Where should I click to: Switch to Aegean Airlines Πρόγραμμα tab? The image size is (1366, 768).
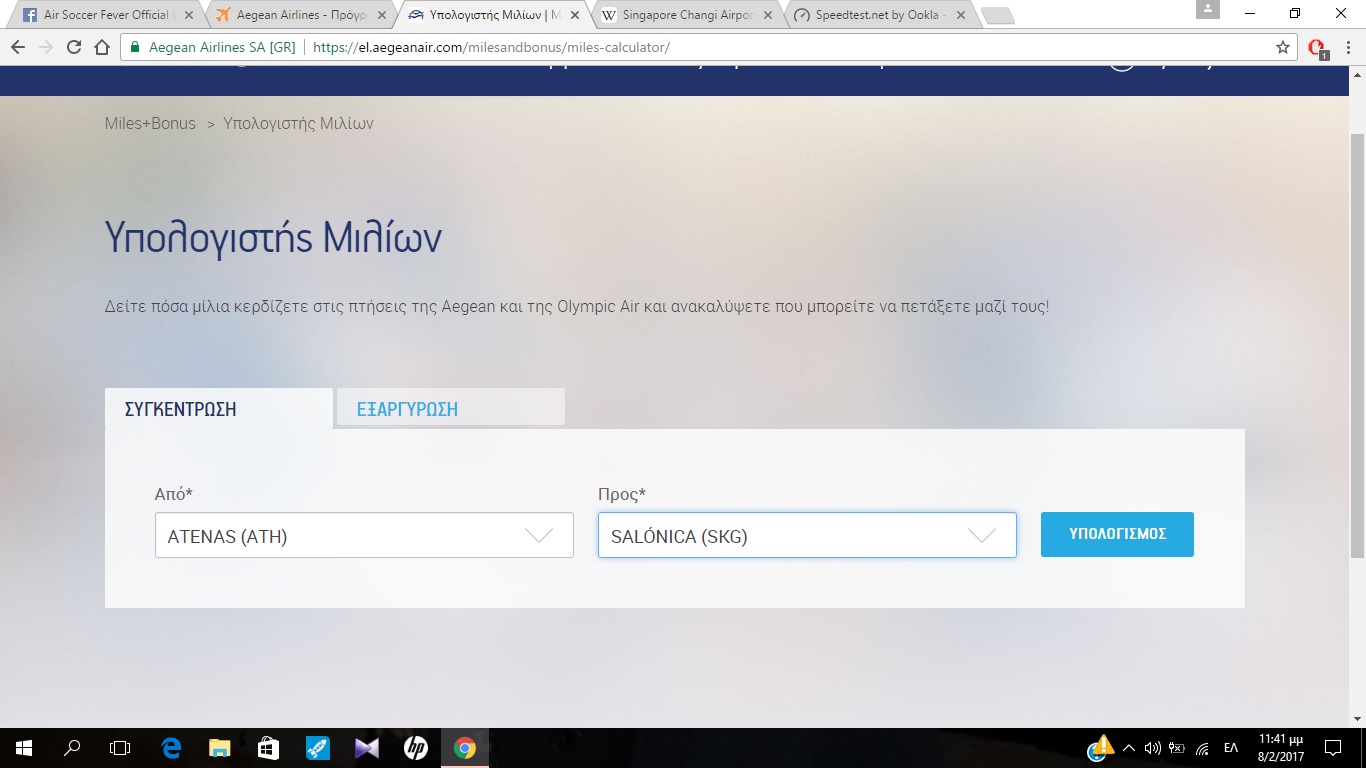tap(298, 16)
